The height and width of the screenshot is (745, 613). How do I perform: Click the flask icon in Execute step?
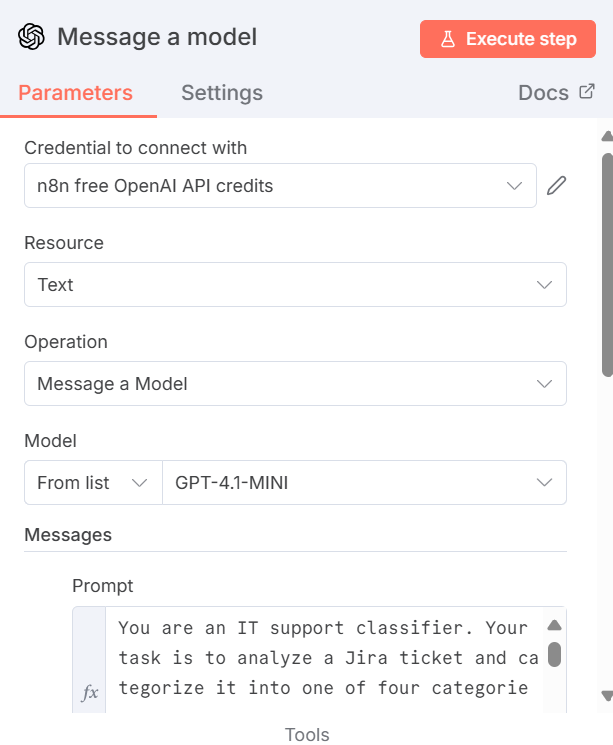pos(447,39)
